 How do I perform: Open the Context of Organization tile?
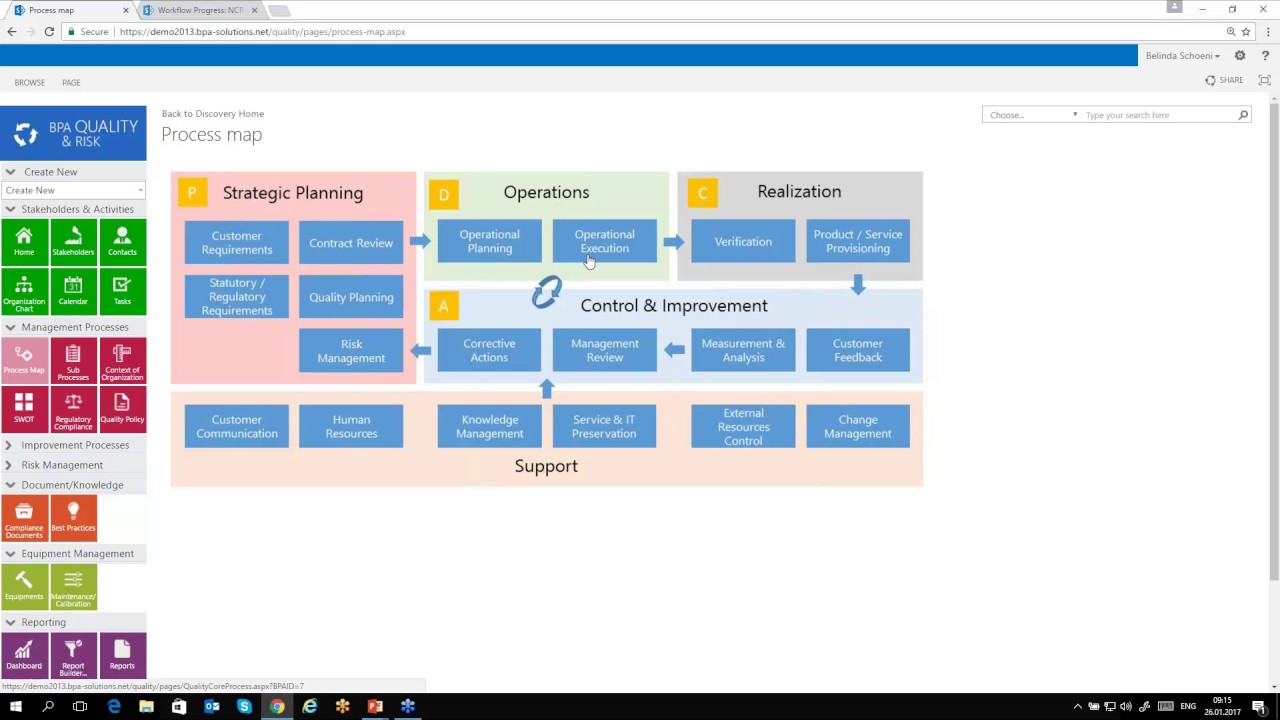[122, 360]
